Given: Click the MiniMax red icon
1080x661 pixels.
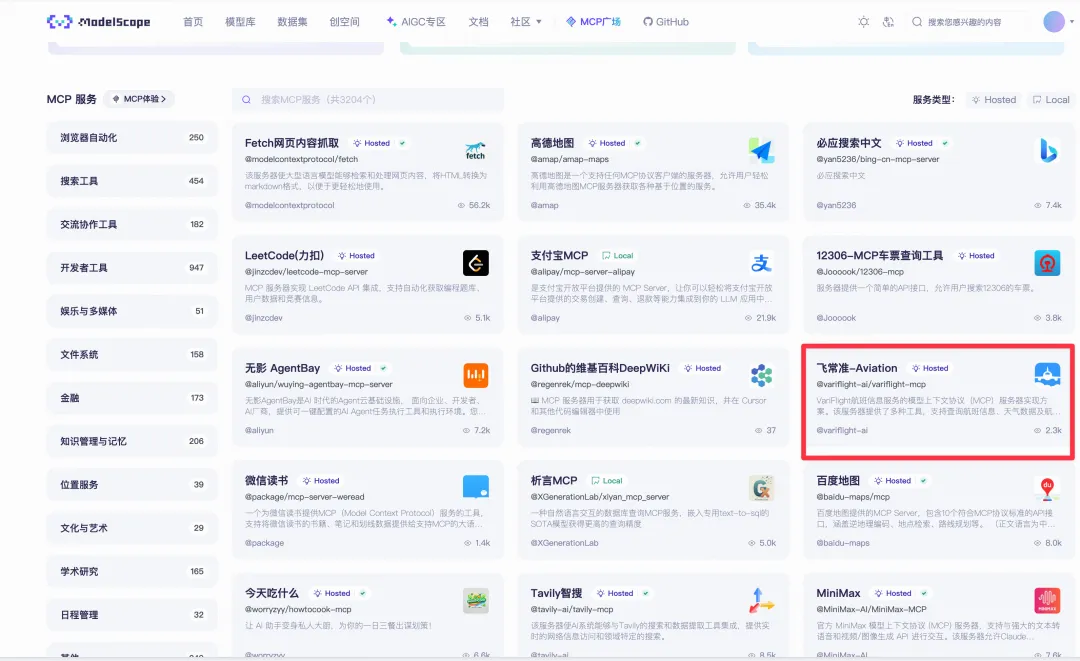Looking at the screenshot, I should click(1048, 600).
